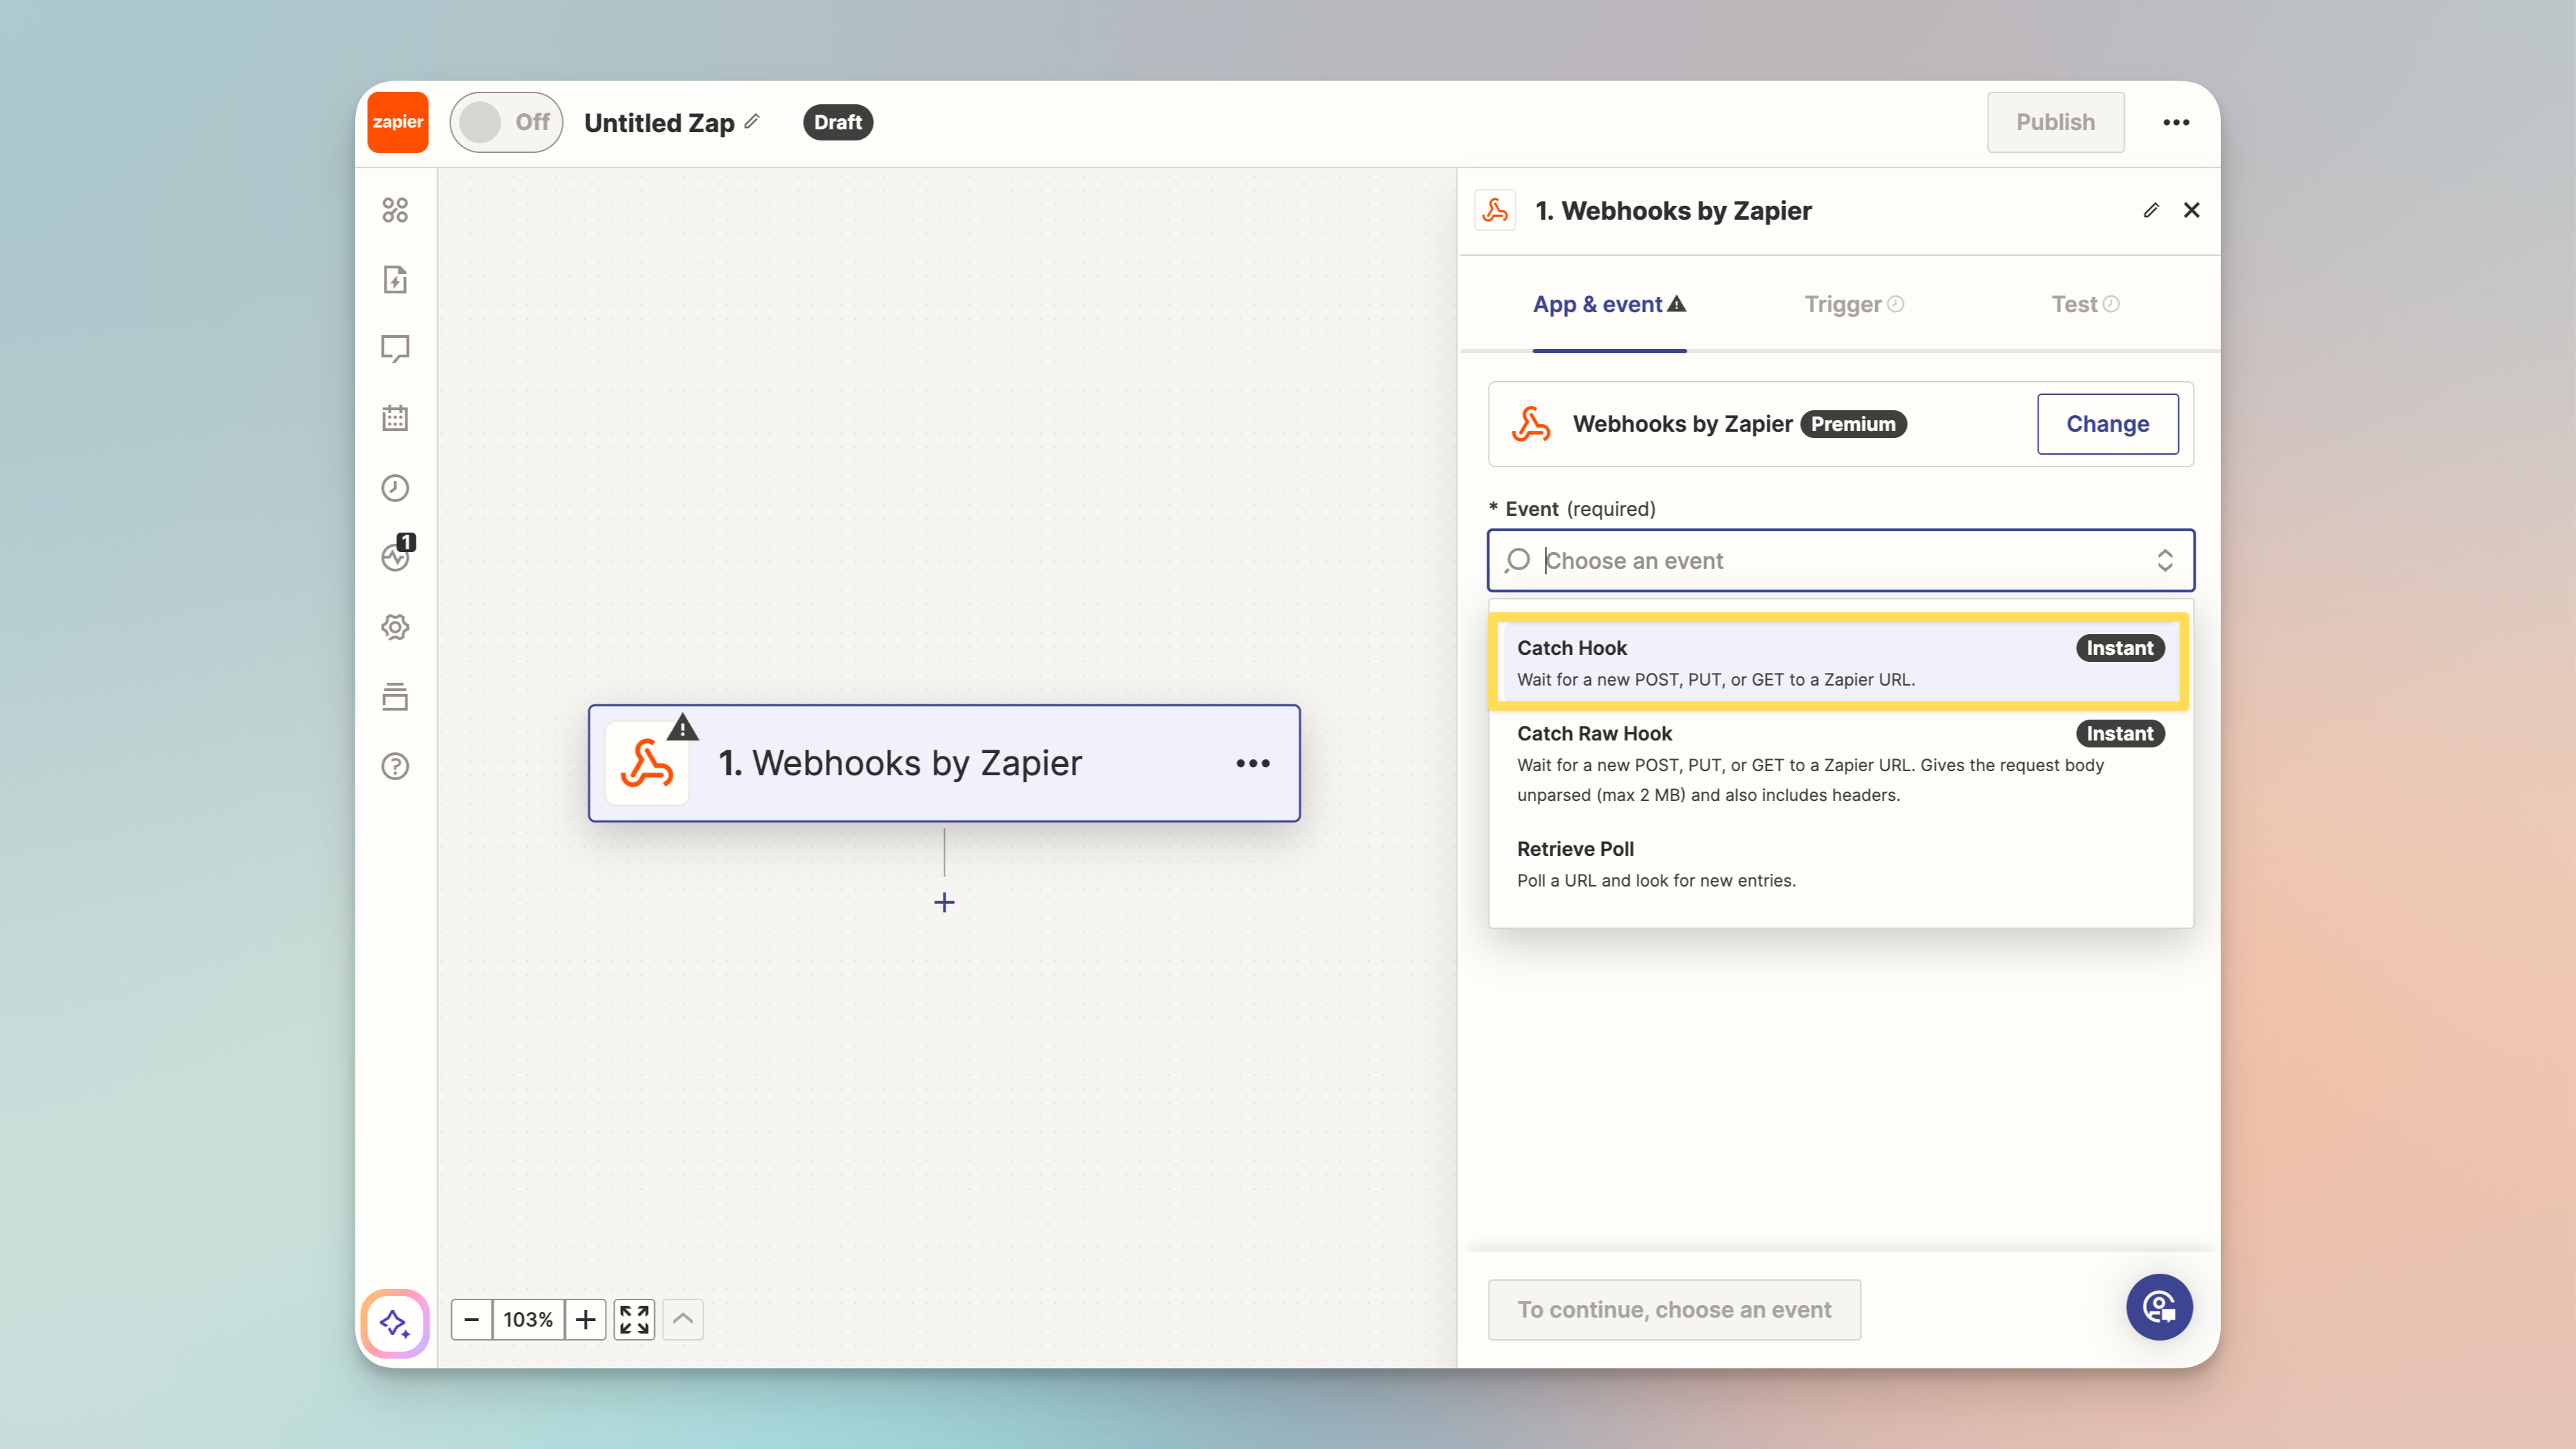
Task: Toggle the Zap On/Off switch
Action: 506,122
